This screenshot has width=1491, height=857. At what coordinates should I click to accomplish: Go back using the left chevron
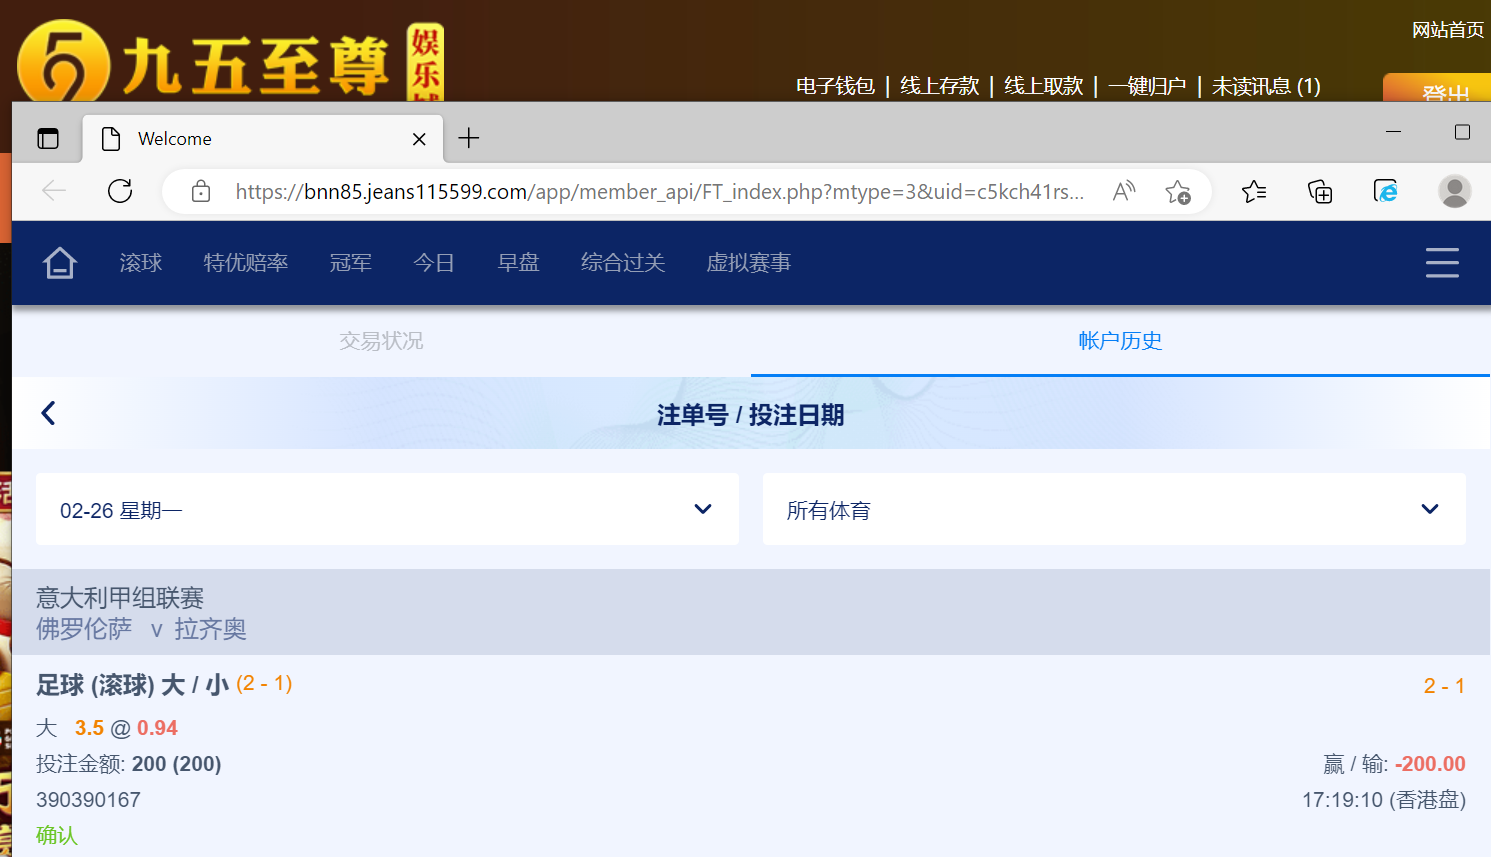(48, 413)
